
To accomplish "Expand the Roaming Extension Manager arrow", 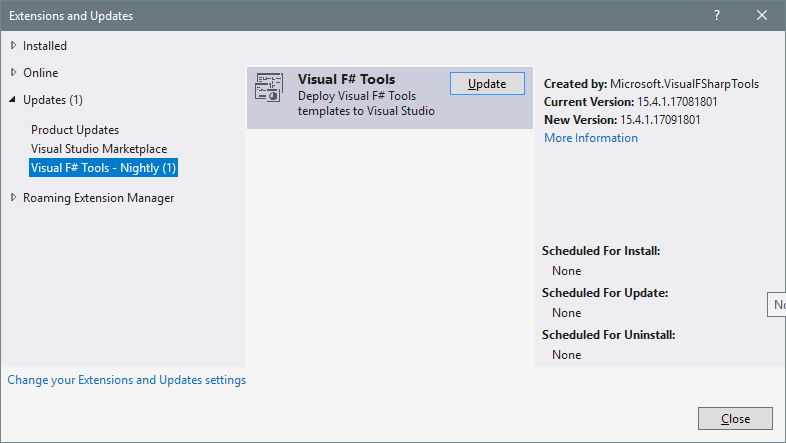I will click(14, 198).
